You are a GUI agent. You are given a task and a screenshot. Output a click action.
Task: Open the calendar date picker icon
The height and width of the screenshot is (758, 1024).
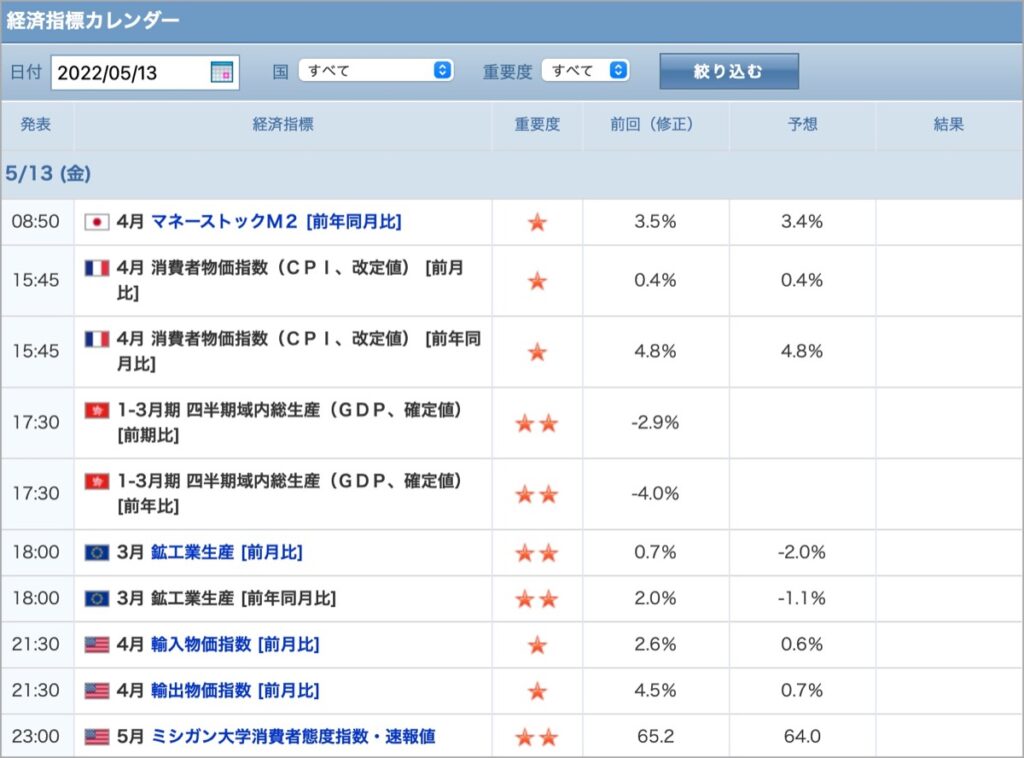221,72
